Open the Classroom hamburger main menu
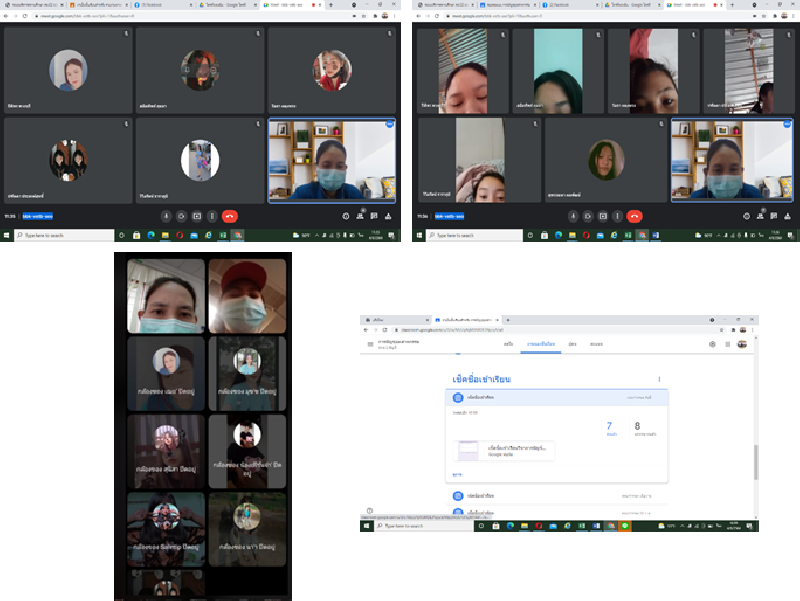 coord(370,344)
